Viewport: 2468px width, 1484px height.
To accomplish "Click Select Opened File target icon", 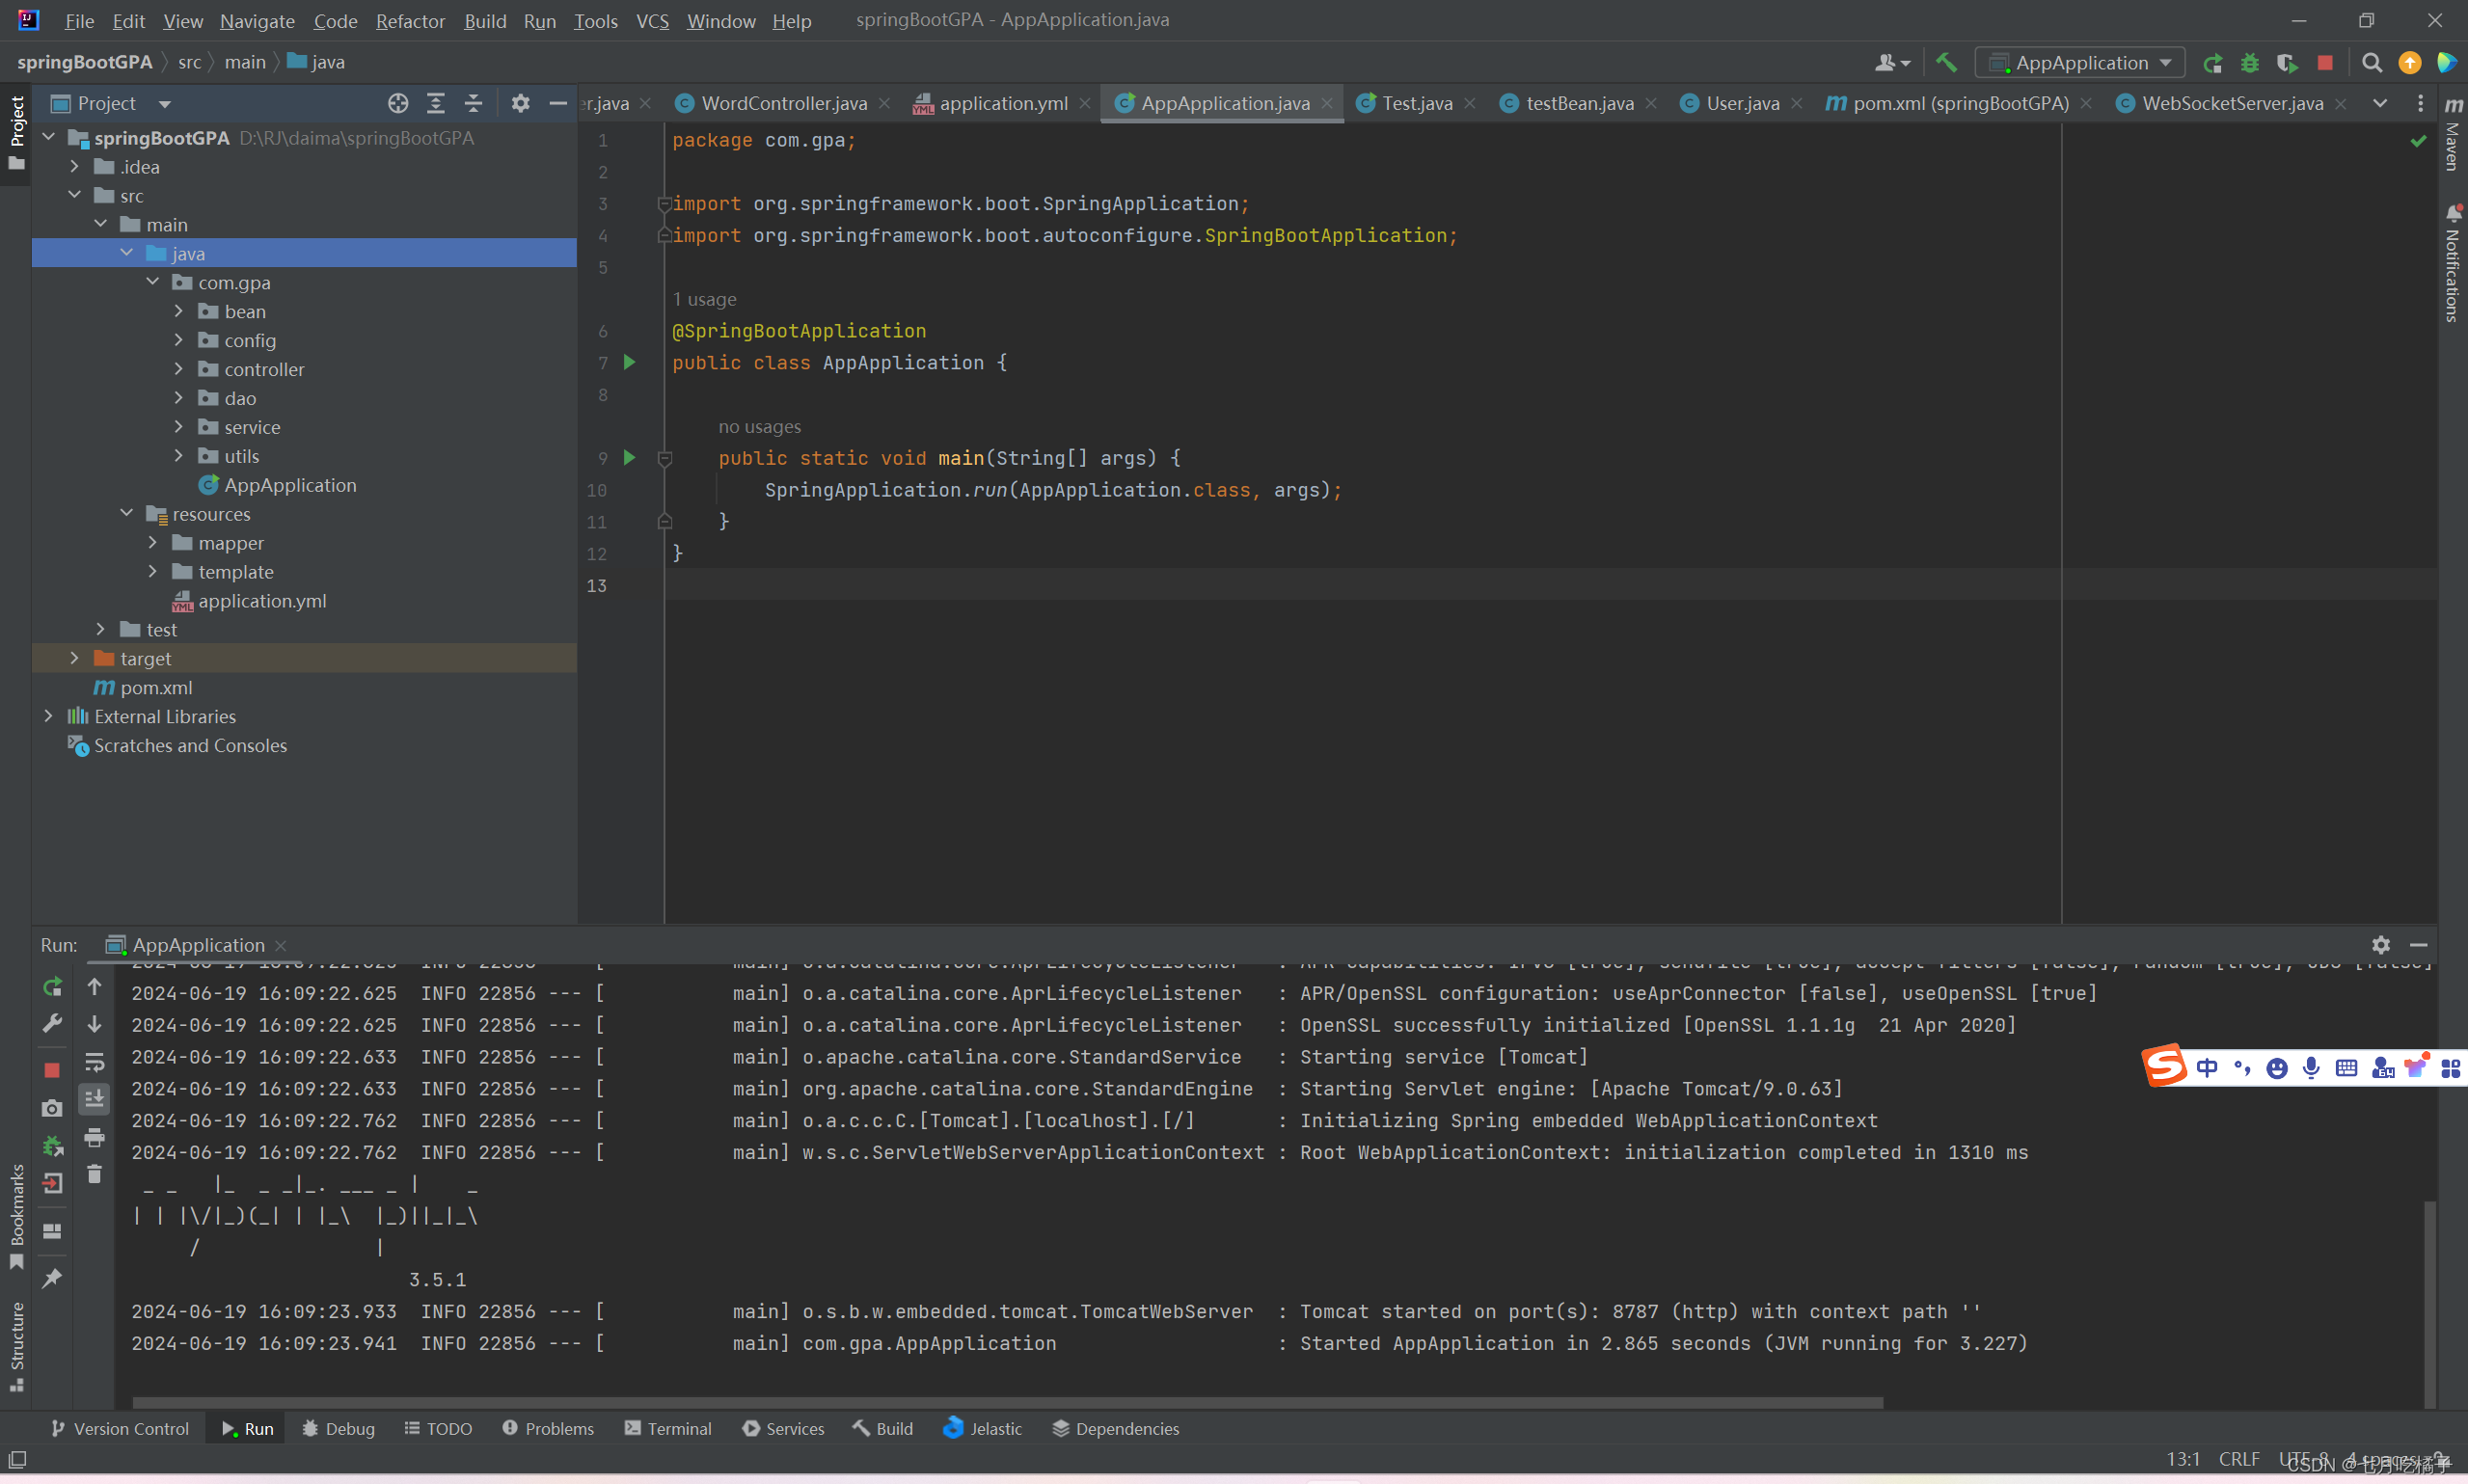I will tap(398, 103).
